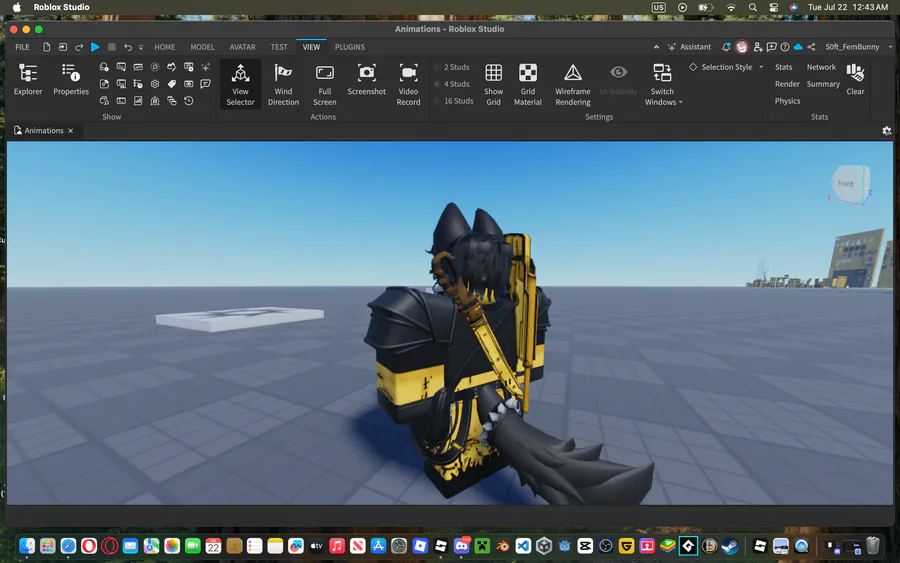Viewport: 900px width, 563px height.
Task: Close the Animations document tab
Action: (x=71, y=131)
